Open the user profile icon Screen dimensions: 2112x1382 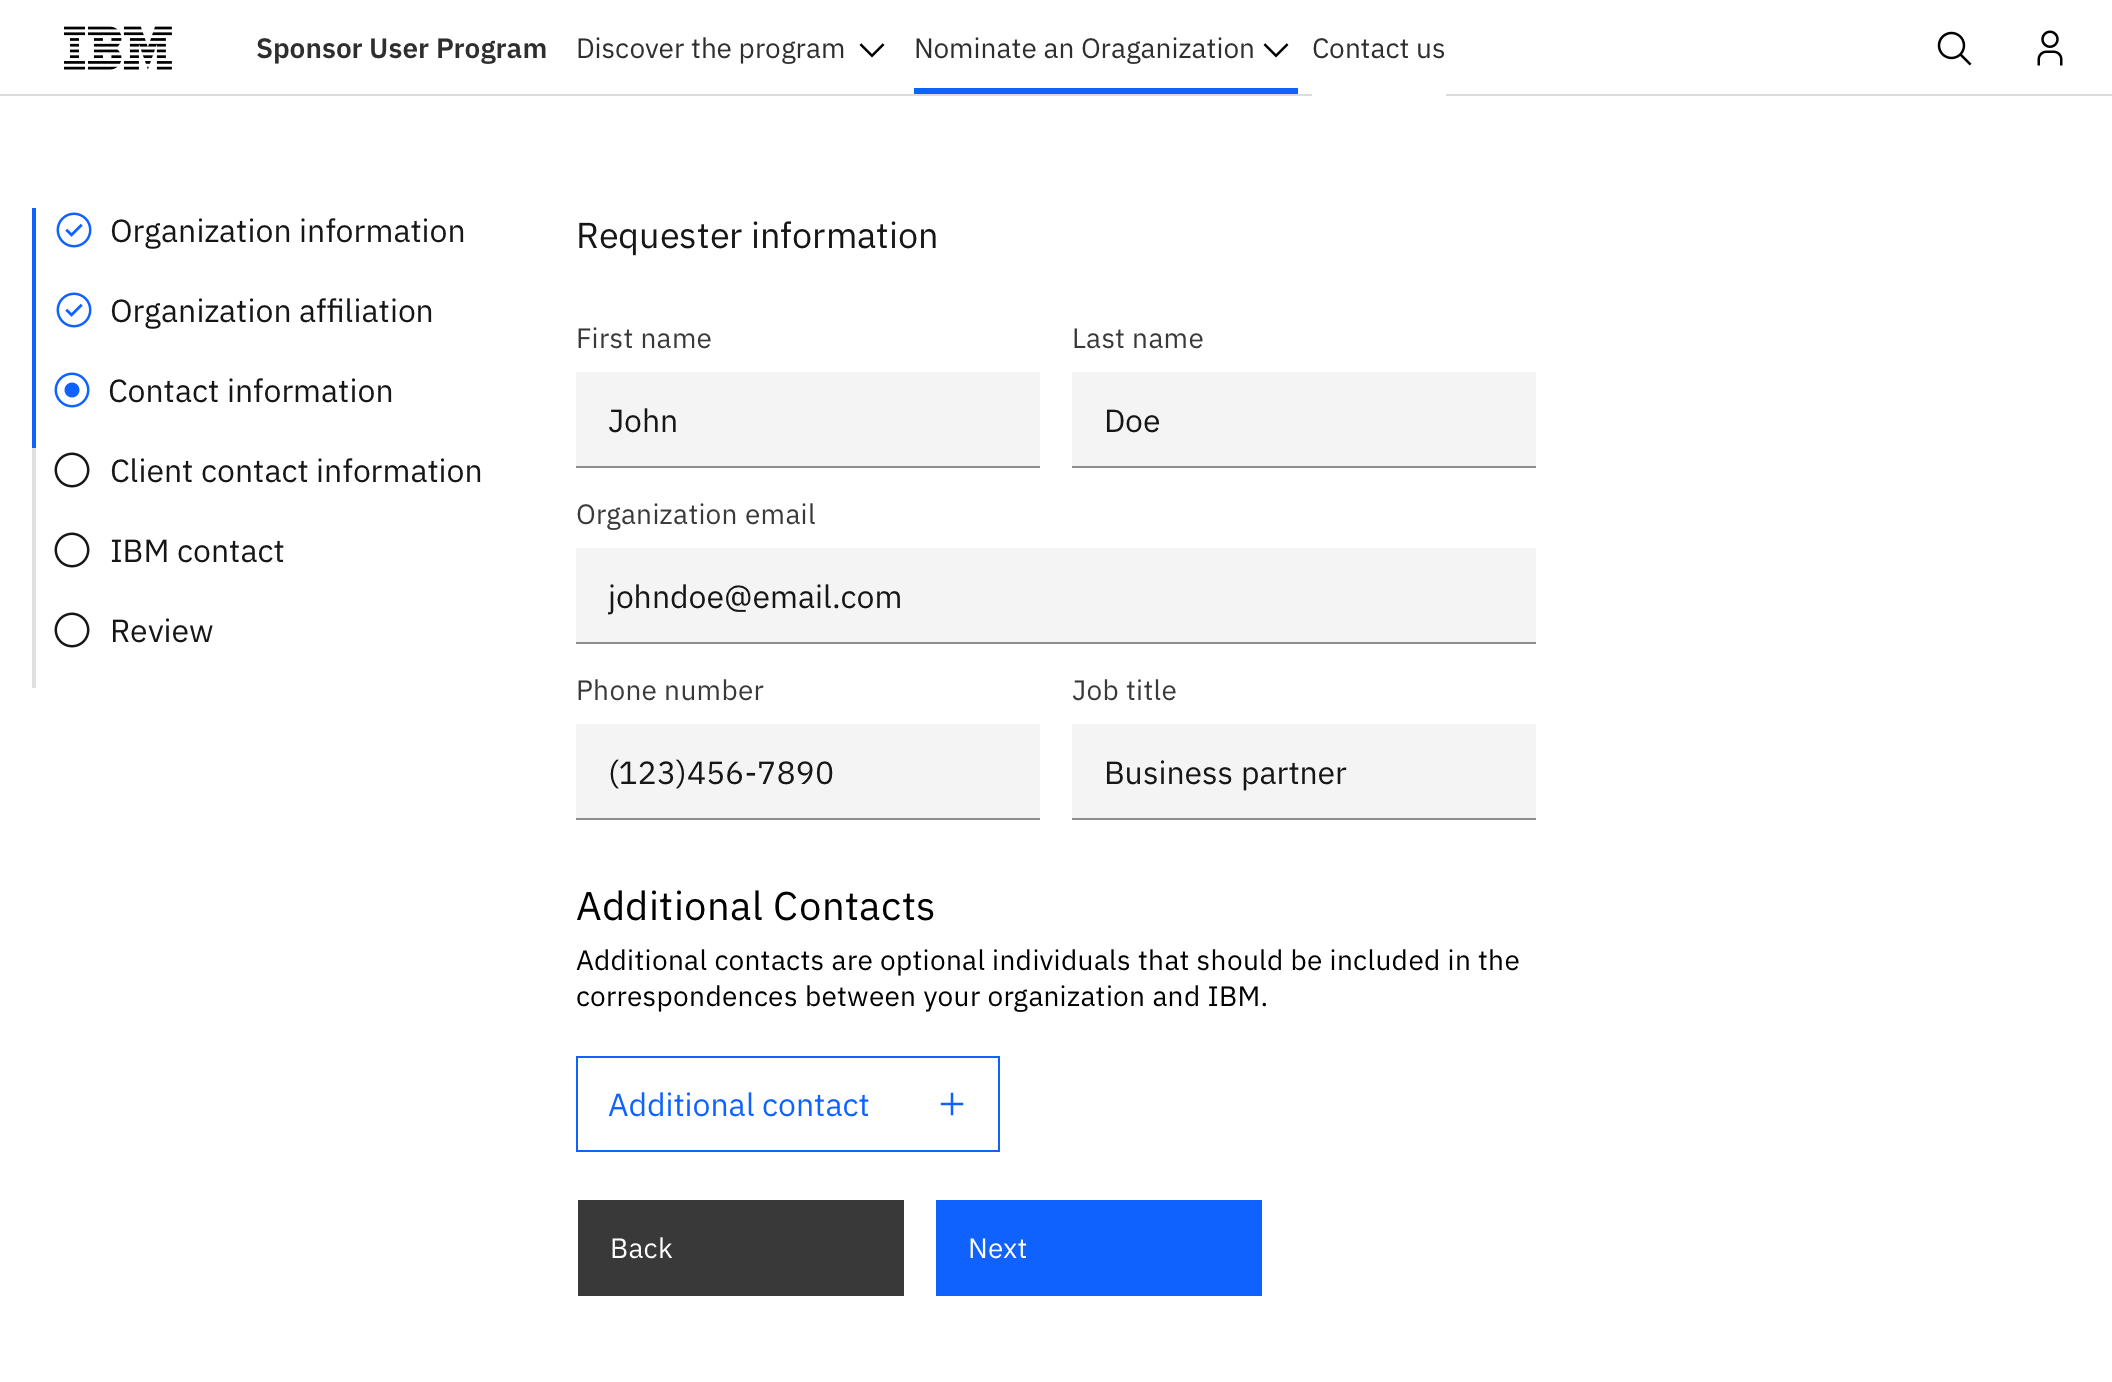tap(2049, 48)
